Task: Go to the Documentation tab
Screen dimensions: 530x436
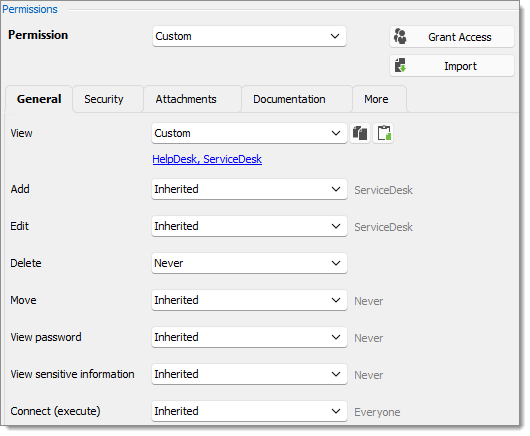Action: point(289,99)
